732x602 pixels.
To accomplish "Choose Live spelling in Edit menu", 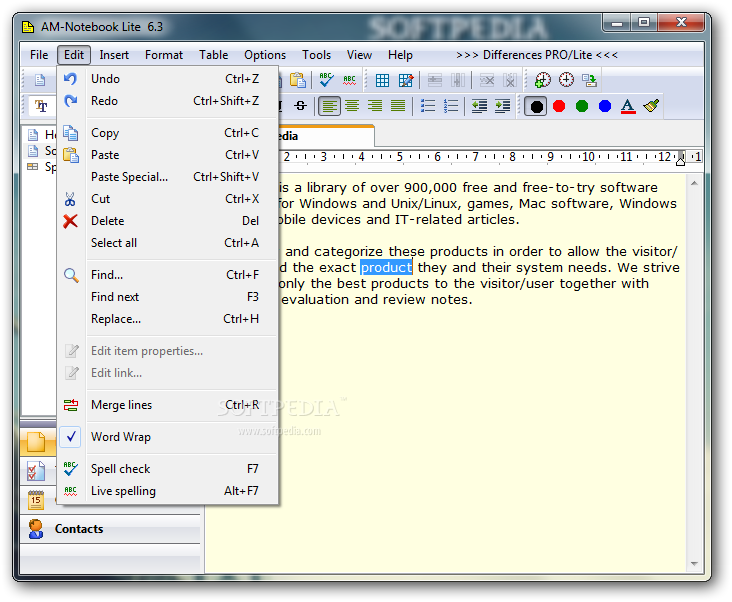I will click(x=168, y=491).
